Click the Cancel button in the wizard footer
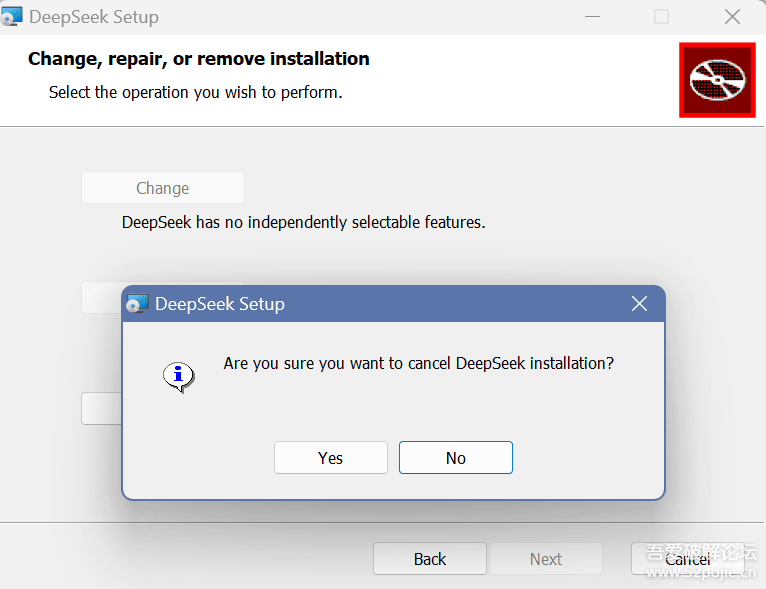 coord(687,559)
